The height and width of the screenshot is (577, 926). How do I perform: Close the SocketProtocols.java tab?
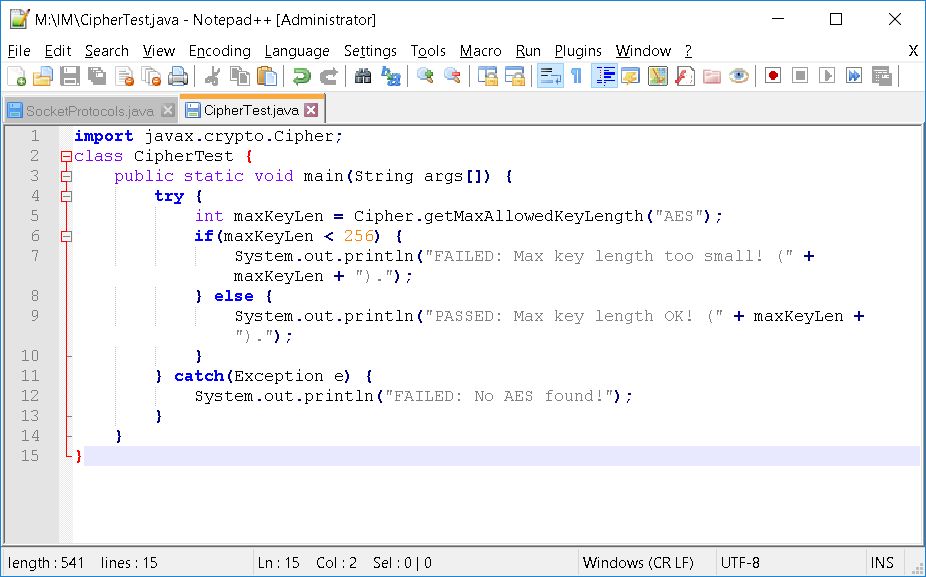coord(168,110)
